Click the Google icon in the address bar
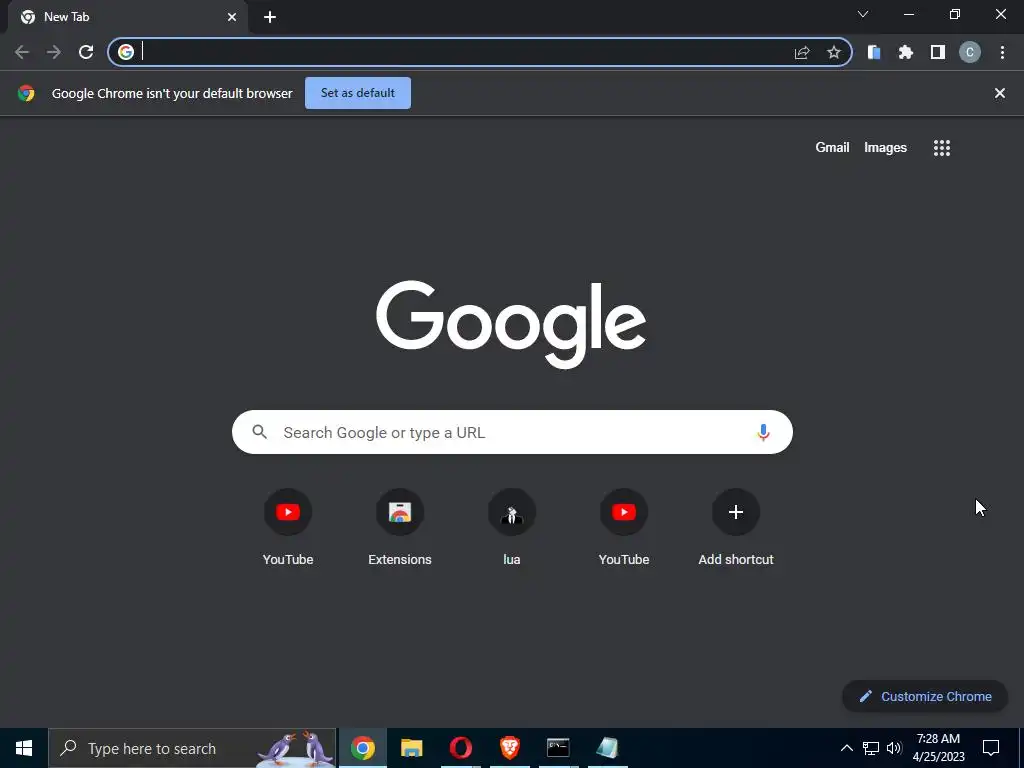 click(x=126, y=52)
